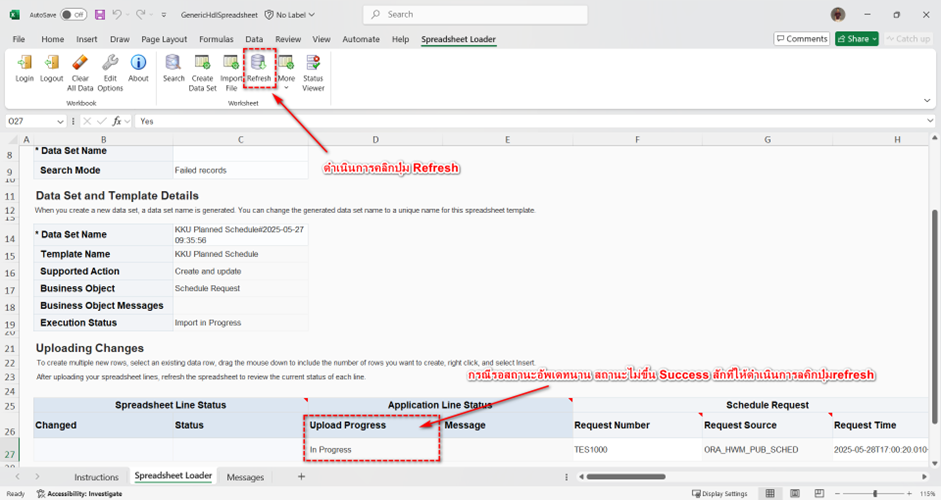Toggle the AutoSave switch
Viewport: 941px width, 500px height.
point(73,14)
